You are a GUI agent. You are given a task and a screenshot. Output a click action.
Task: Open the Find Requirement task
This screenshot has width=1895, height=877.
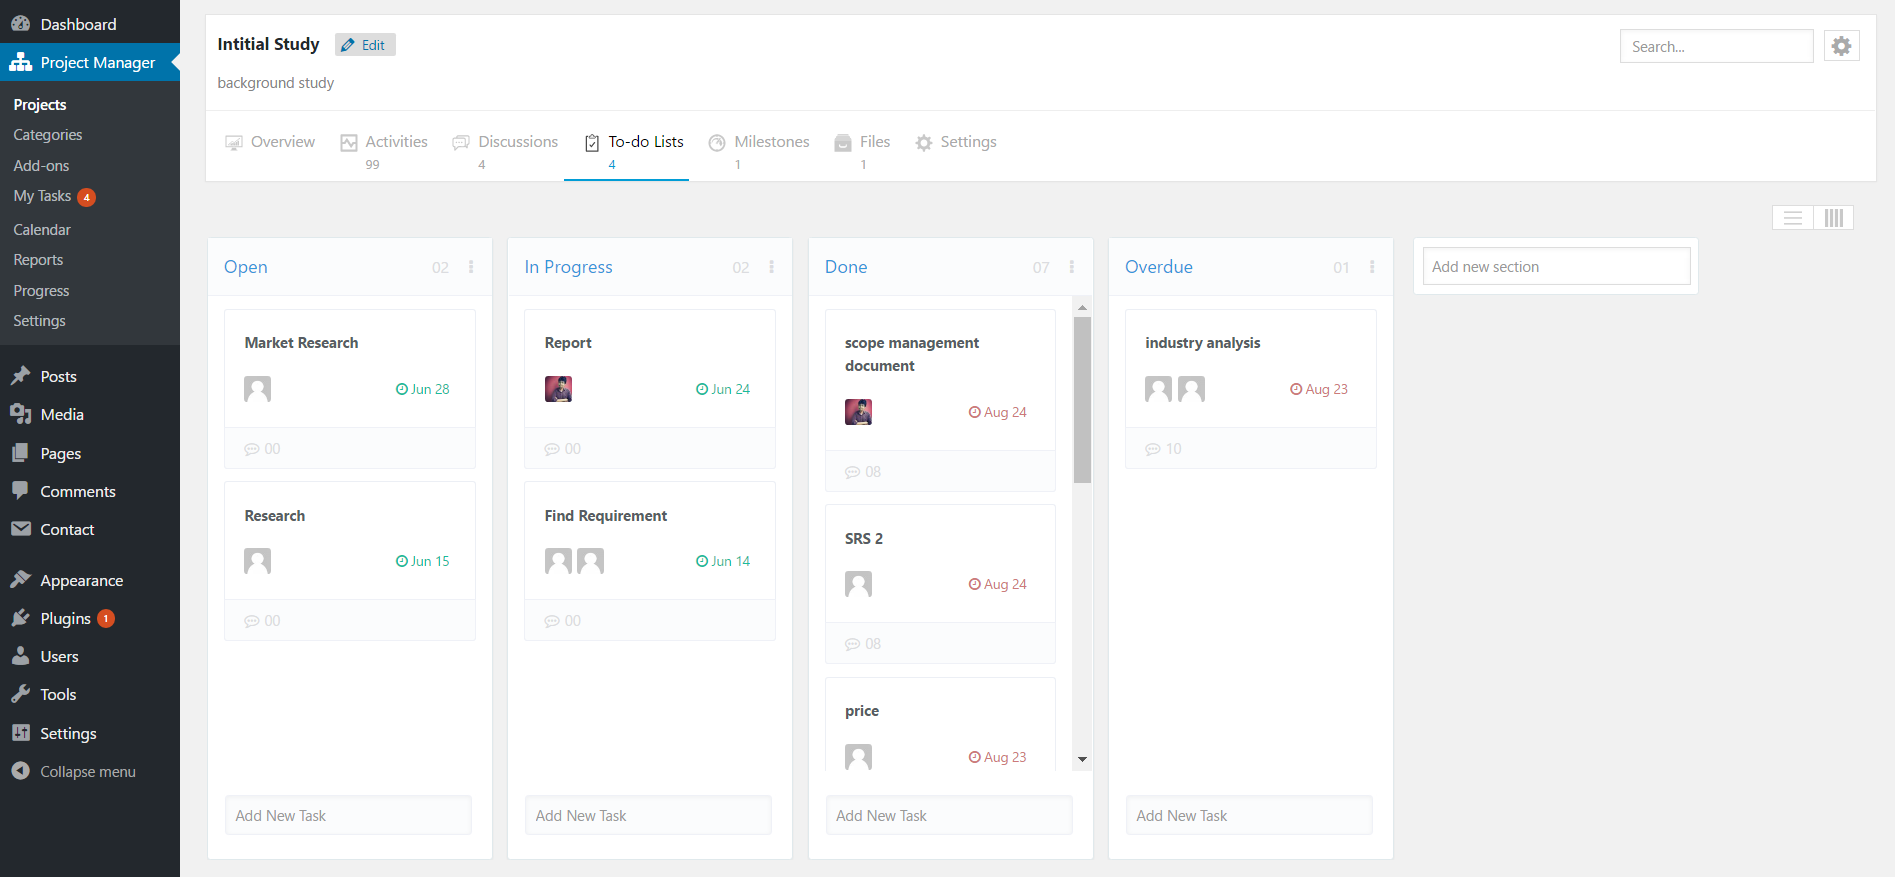click(x=606, y=516)
